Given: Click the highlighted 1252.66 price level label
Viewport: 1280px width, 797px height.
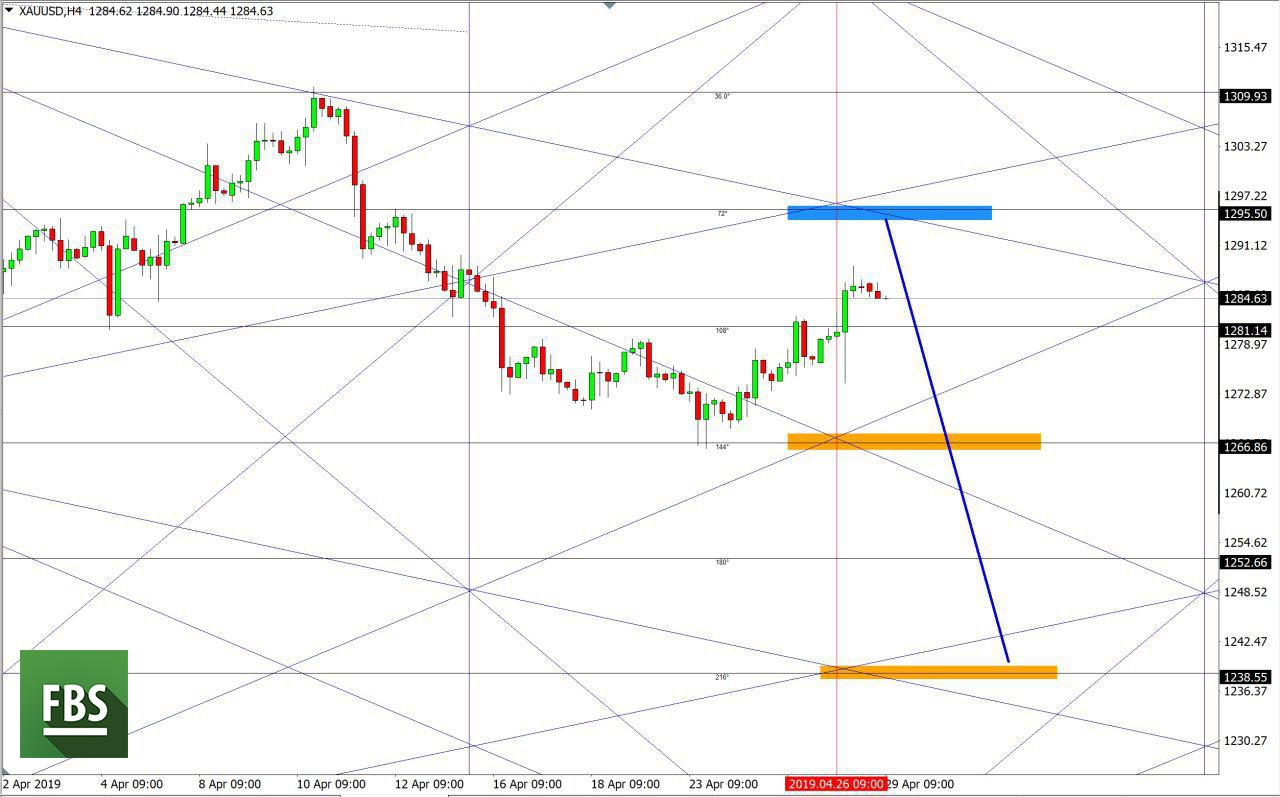Looking at the screenshot, I should click(1246, 562).
